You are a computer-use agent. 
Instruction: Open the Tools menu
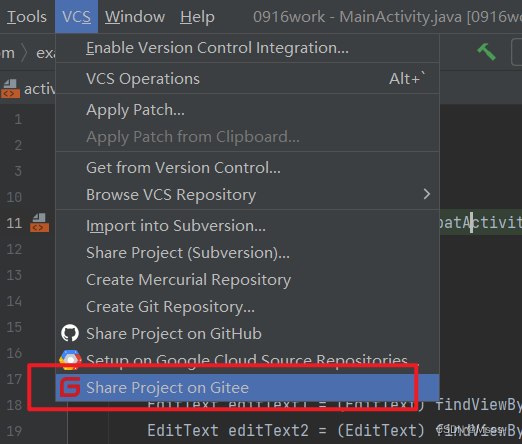27,17
